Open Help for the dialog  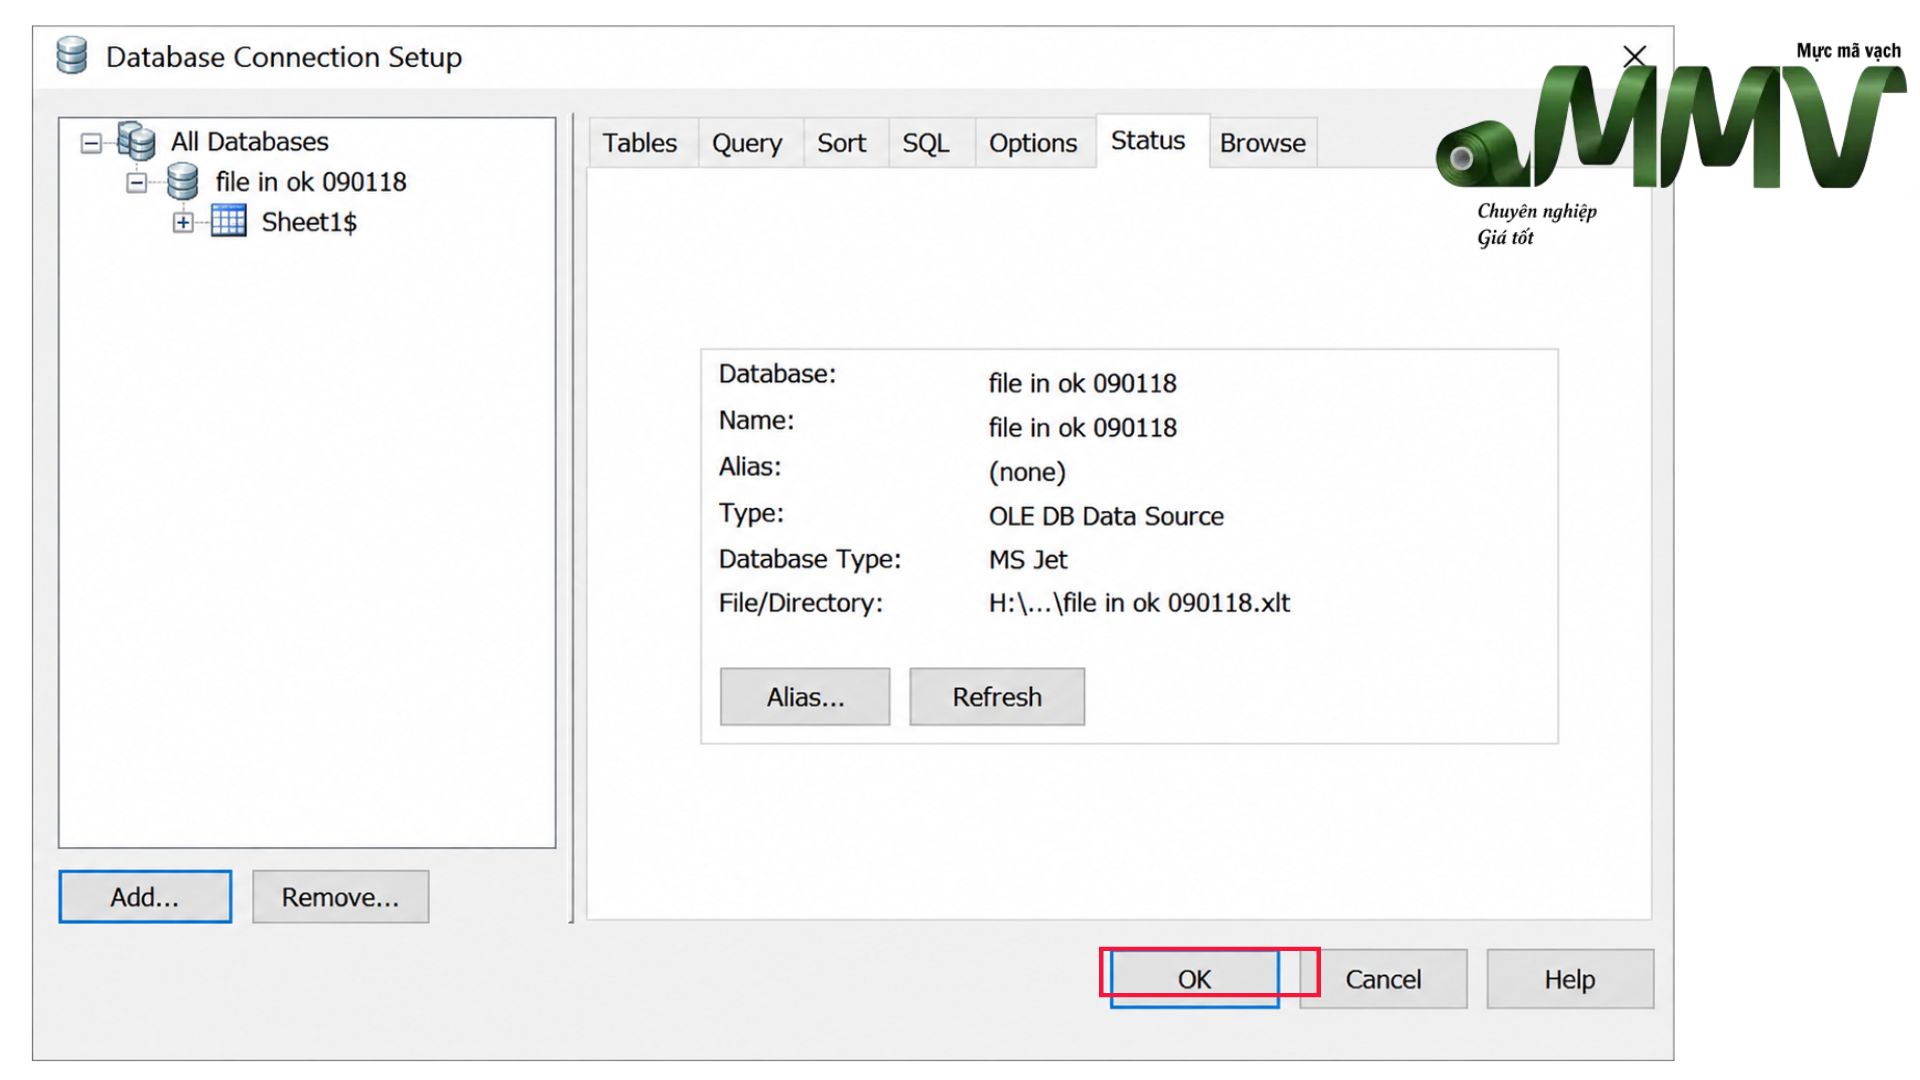click(1569, 979)
